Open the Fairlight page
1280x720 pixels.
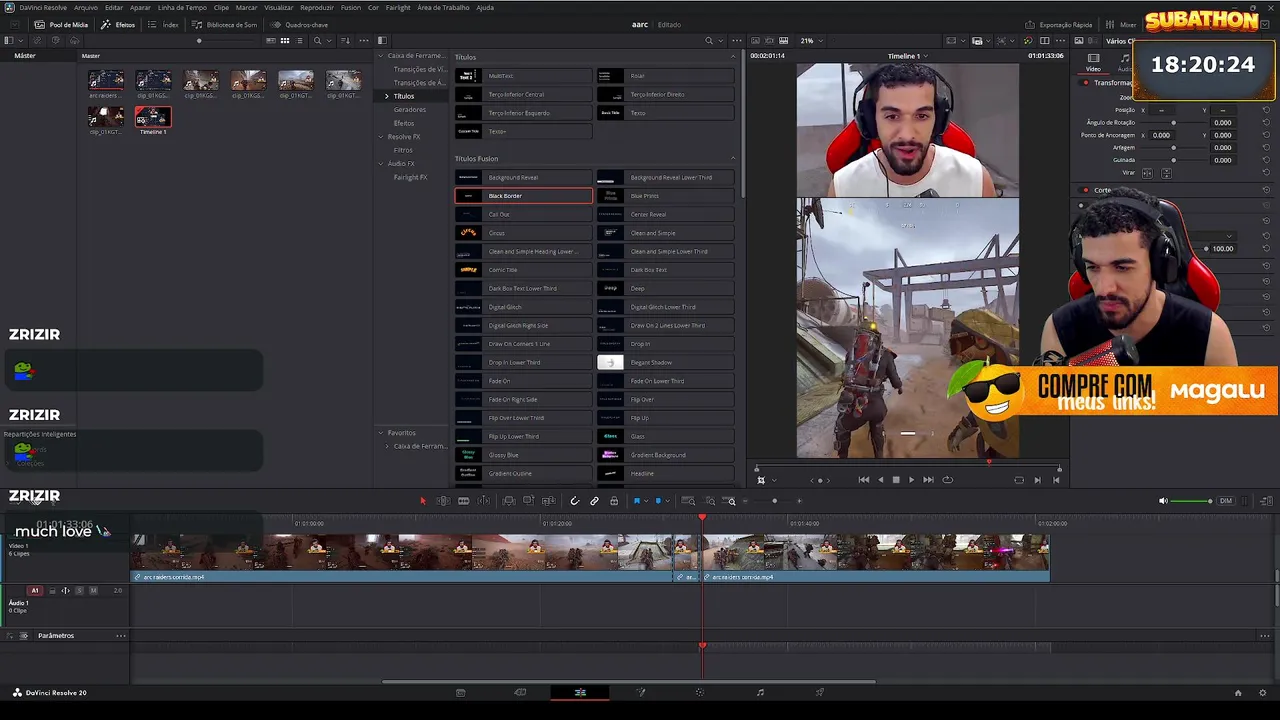point(760,692)
